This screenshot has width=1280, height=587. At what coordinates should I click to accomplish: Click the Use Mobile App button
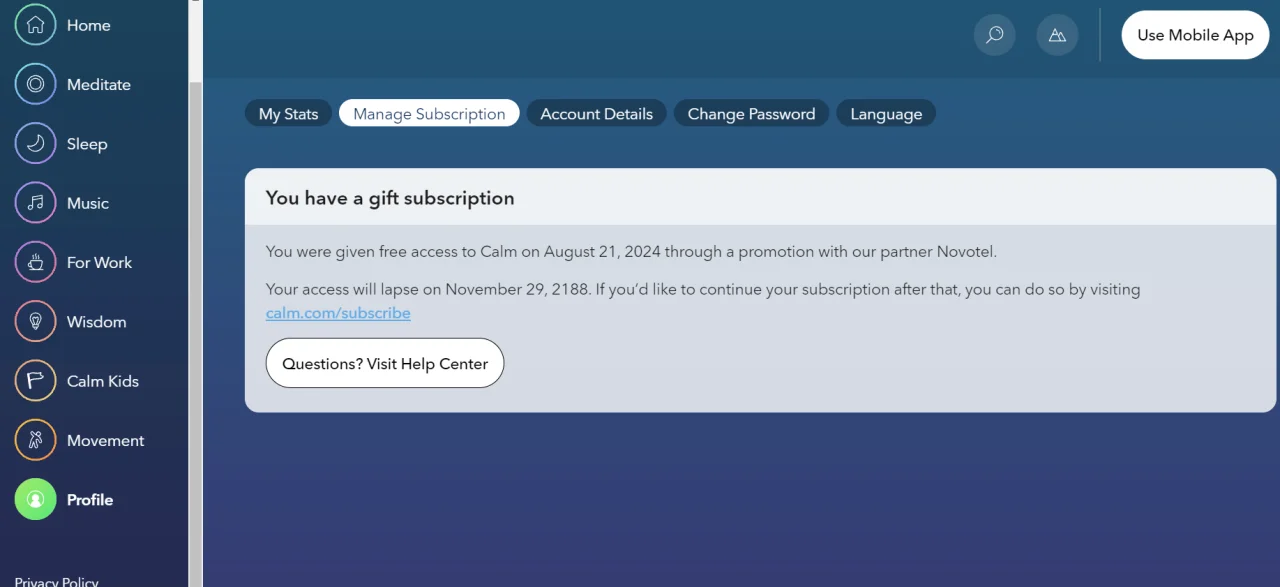click(1195, 35)
